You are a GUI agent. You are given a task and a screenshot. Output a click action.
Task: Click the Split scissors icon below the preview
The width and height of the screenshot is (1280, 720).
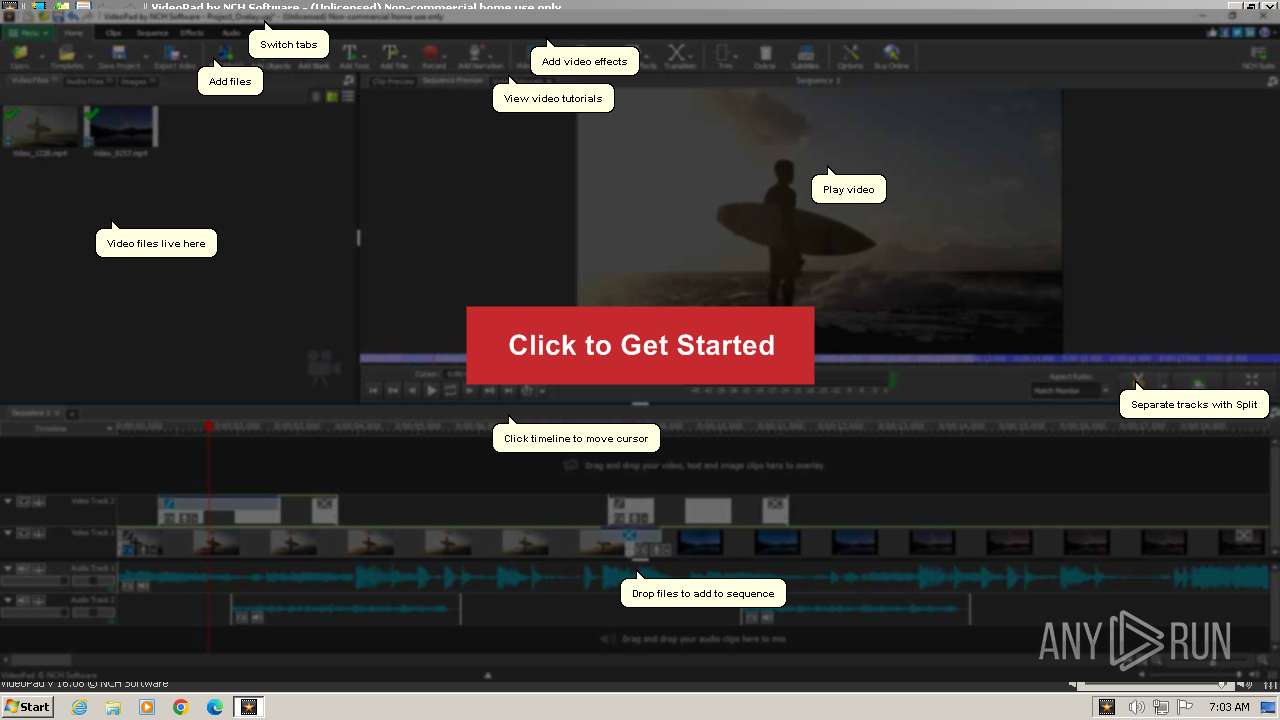pyautogui.click(x=1137, y=381)
